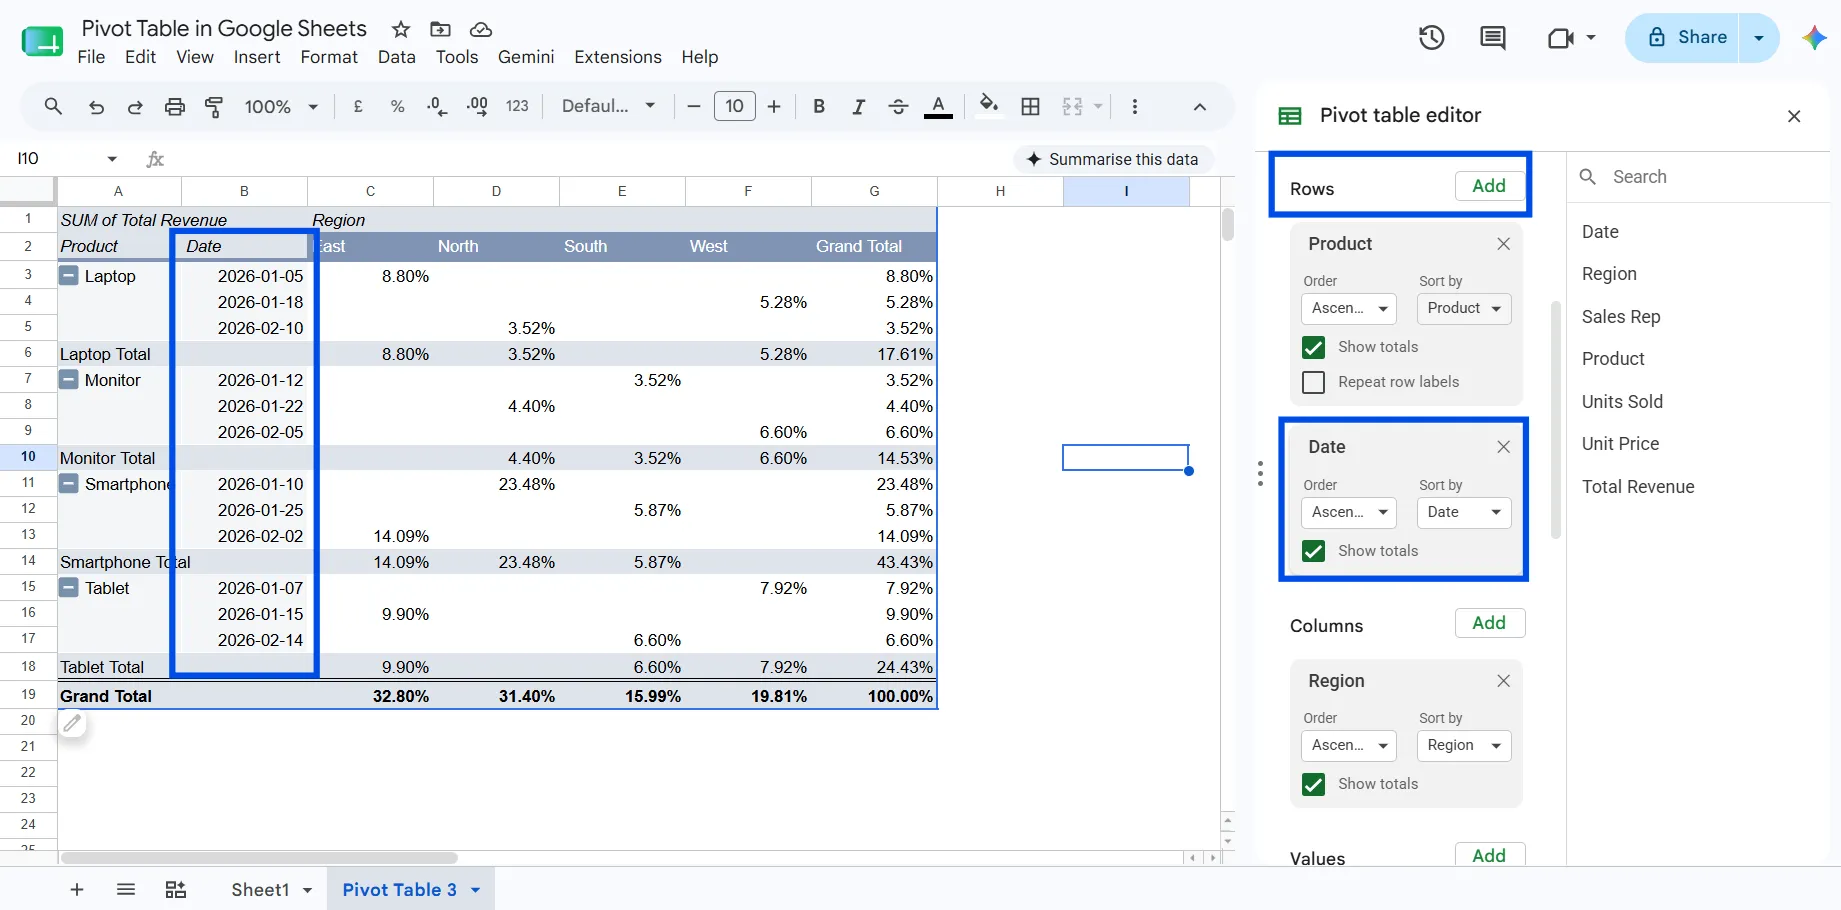Enable Repeat row labels checkbox
The image size is (1841, 910).
coord(1313,382)
